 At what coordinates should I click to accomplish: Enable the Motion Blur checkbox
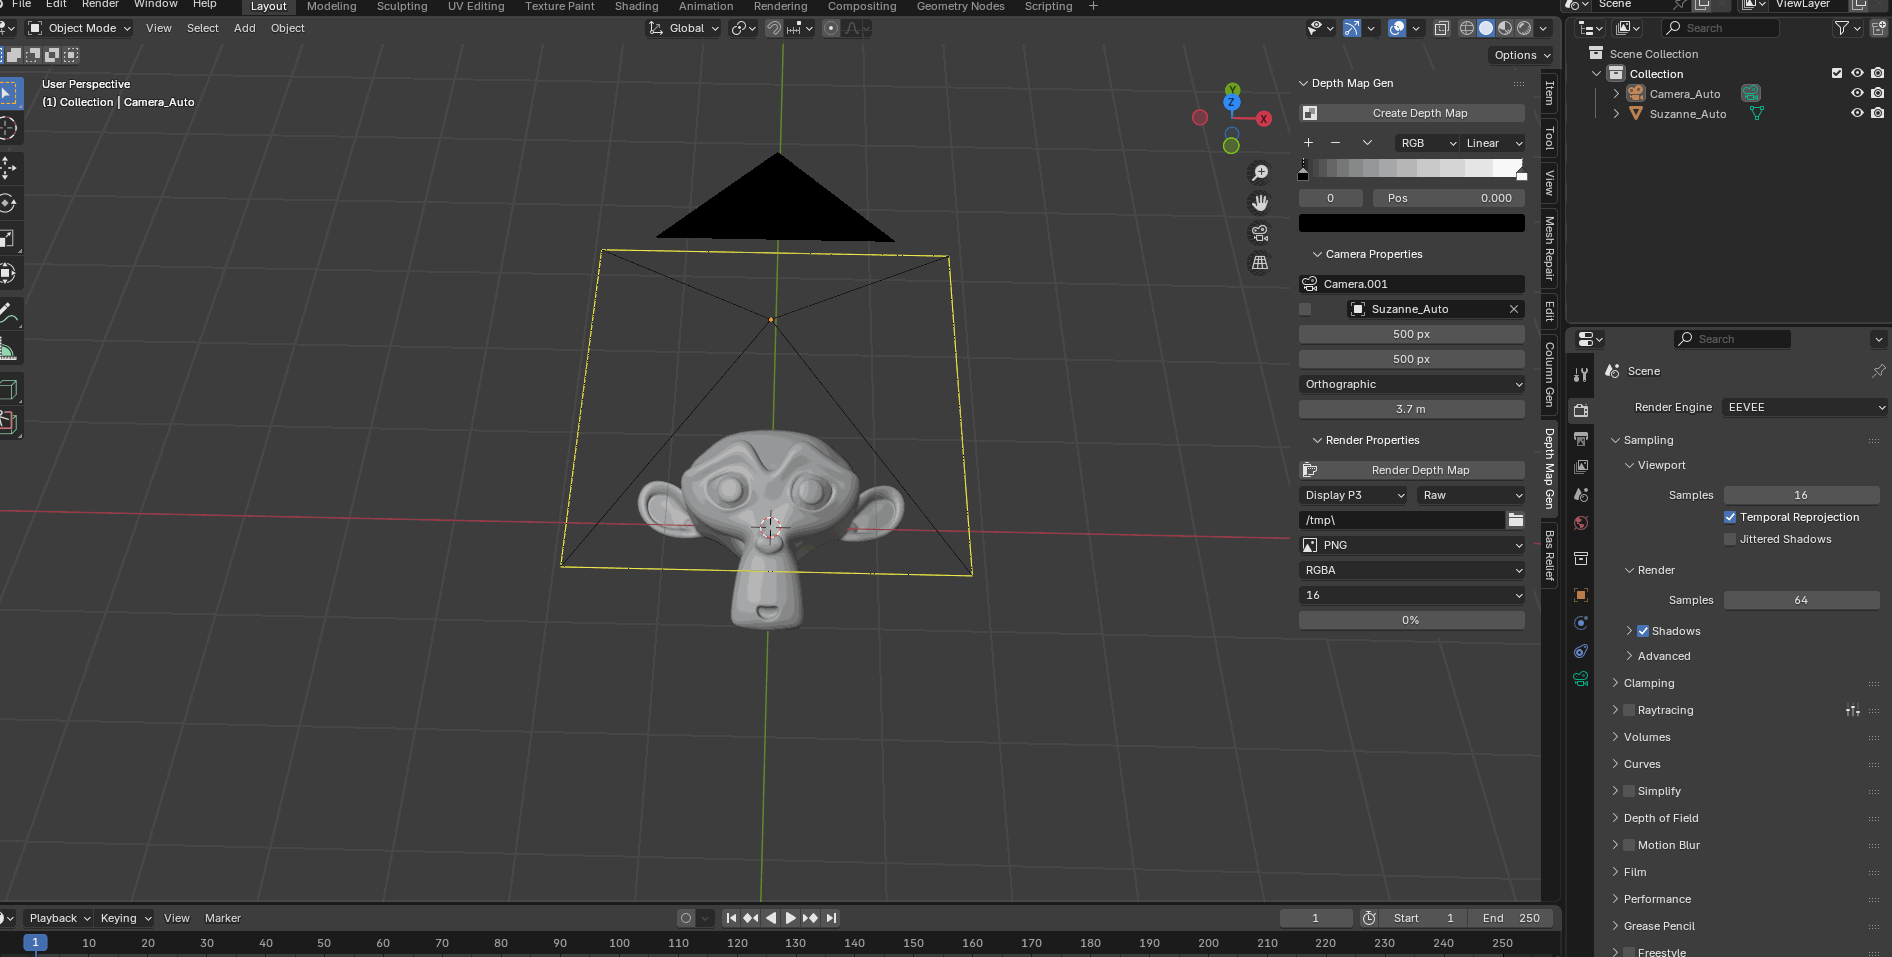click(x=1629, y=845)
